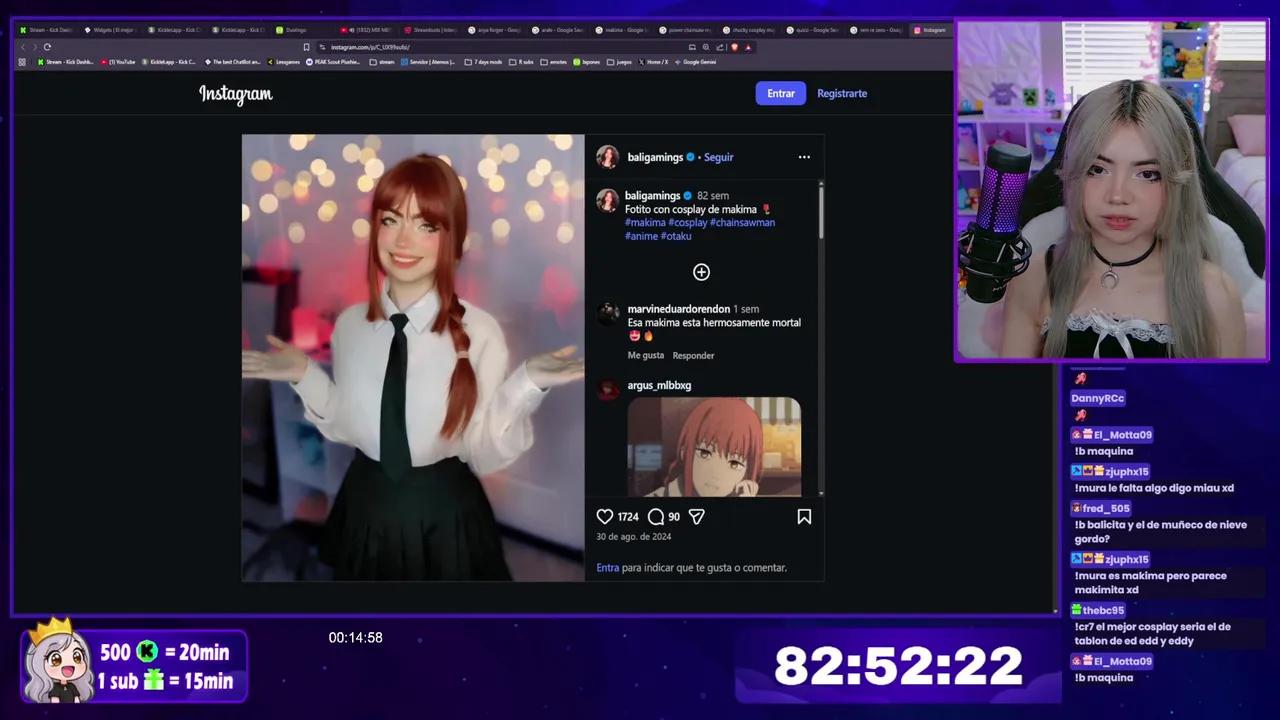Click the heart like icon on post
The height and width of the screenshot is (720, 1280).
(604, 517)
